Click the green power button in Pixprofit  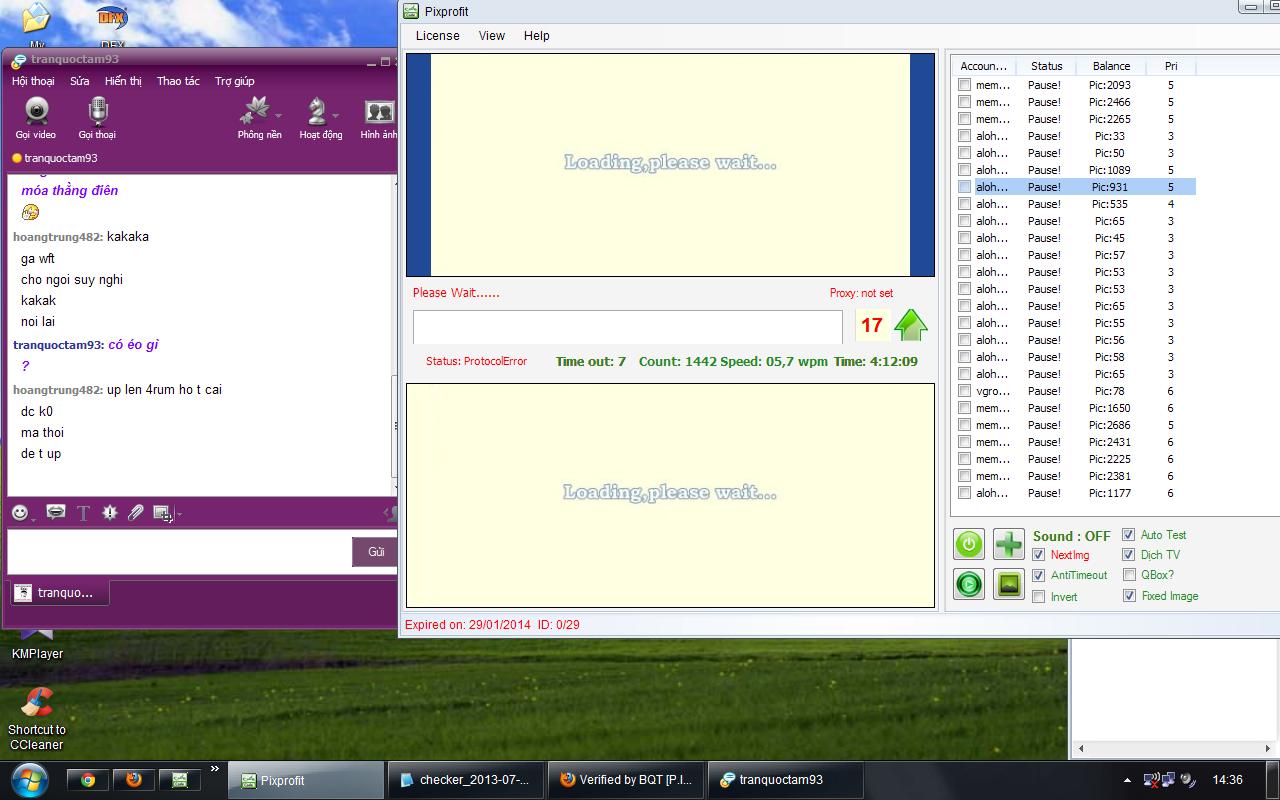[x=968, y=544]
